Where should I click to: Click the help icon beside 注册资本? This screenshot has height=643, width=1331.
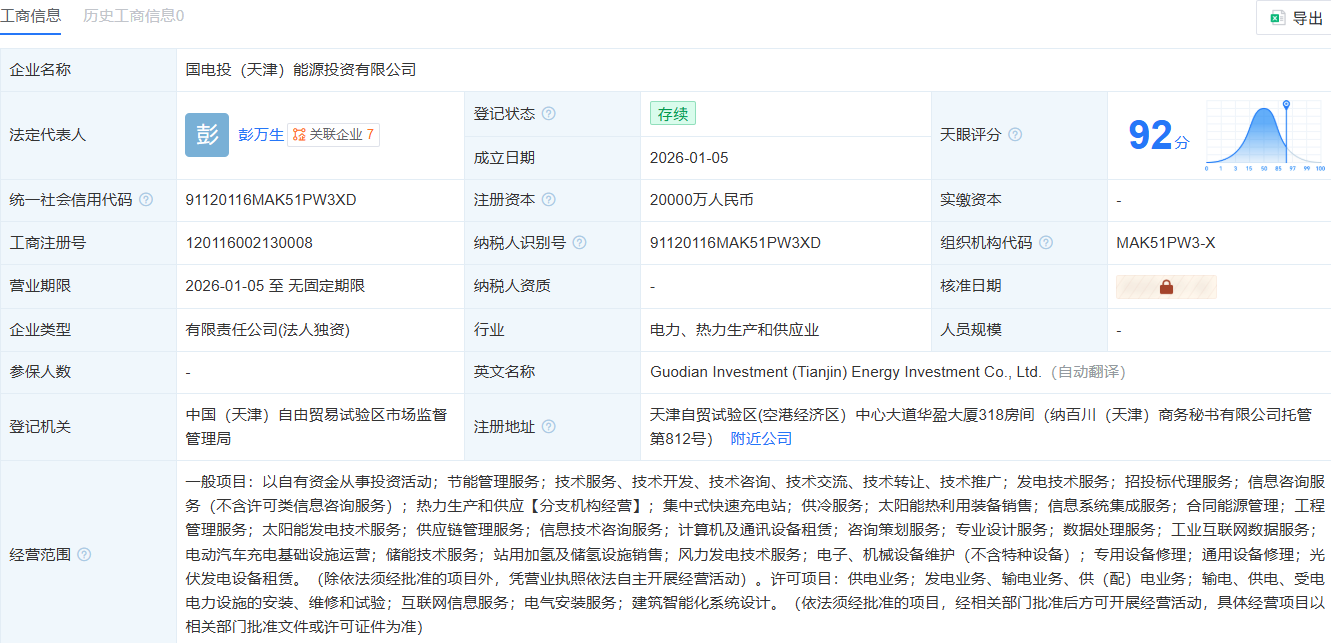[x=549, y=199]
